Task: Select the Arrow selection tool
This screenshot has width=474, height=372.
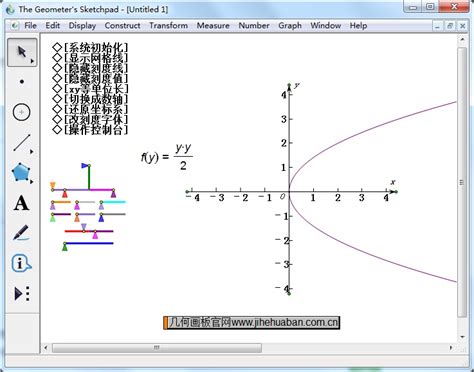Action: [x=22, y=52]
